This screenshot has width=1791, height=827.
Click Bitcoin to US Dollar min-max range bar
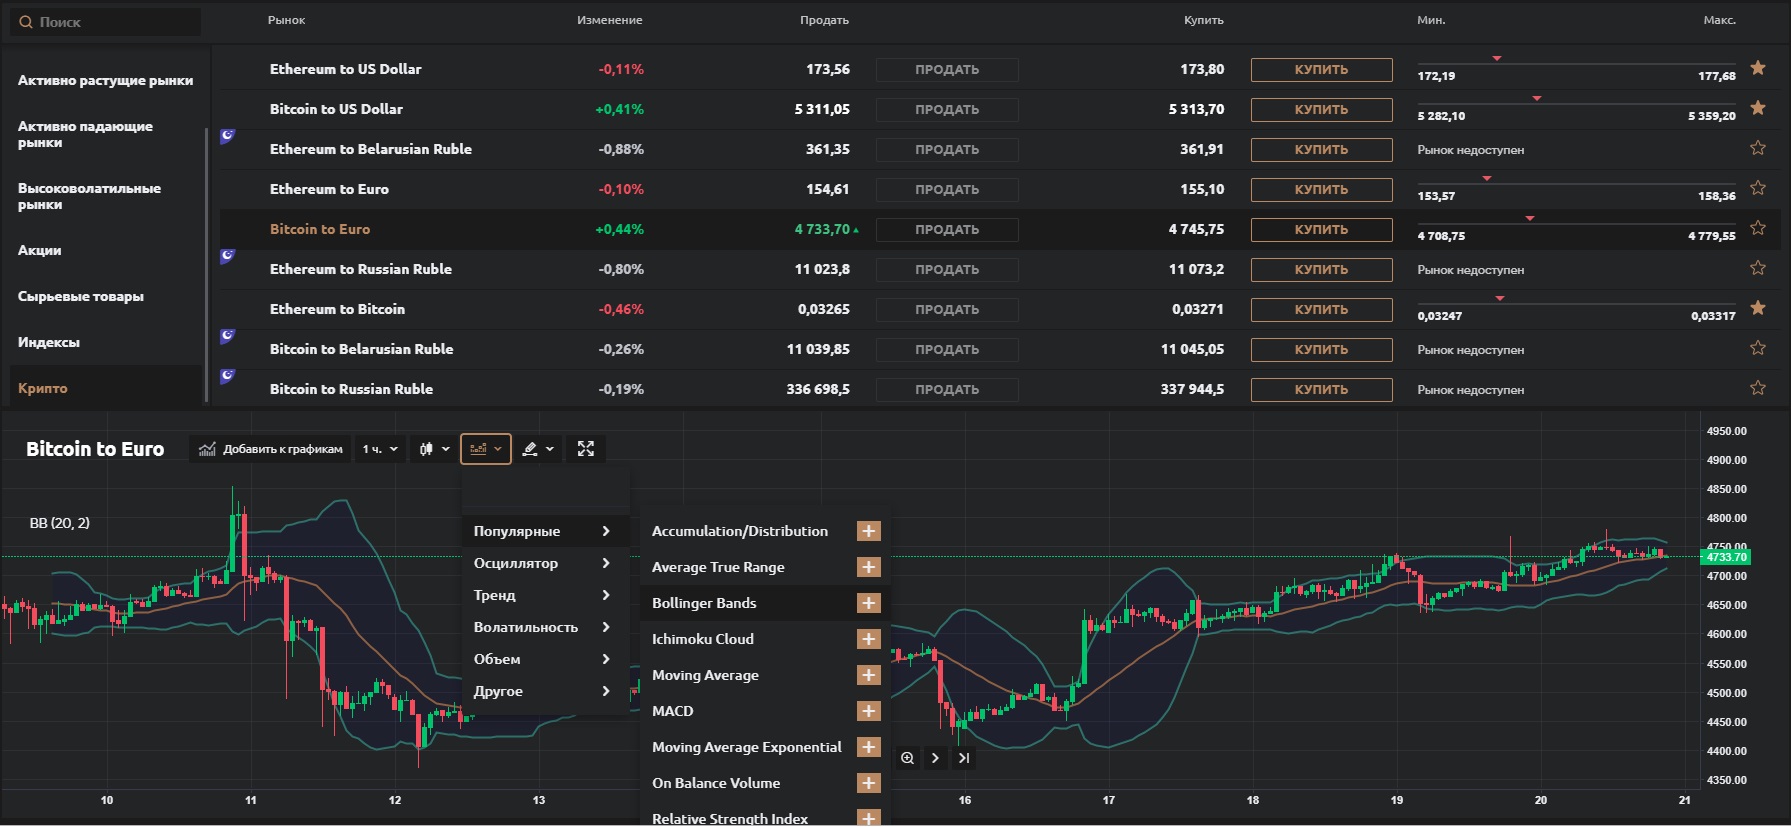(1576, 104)
